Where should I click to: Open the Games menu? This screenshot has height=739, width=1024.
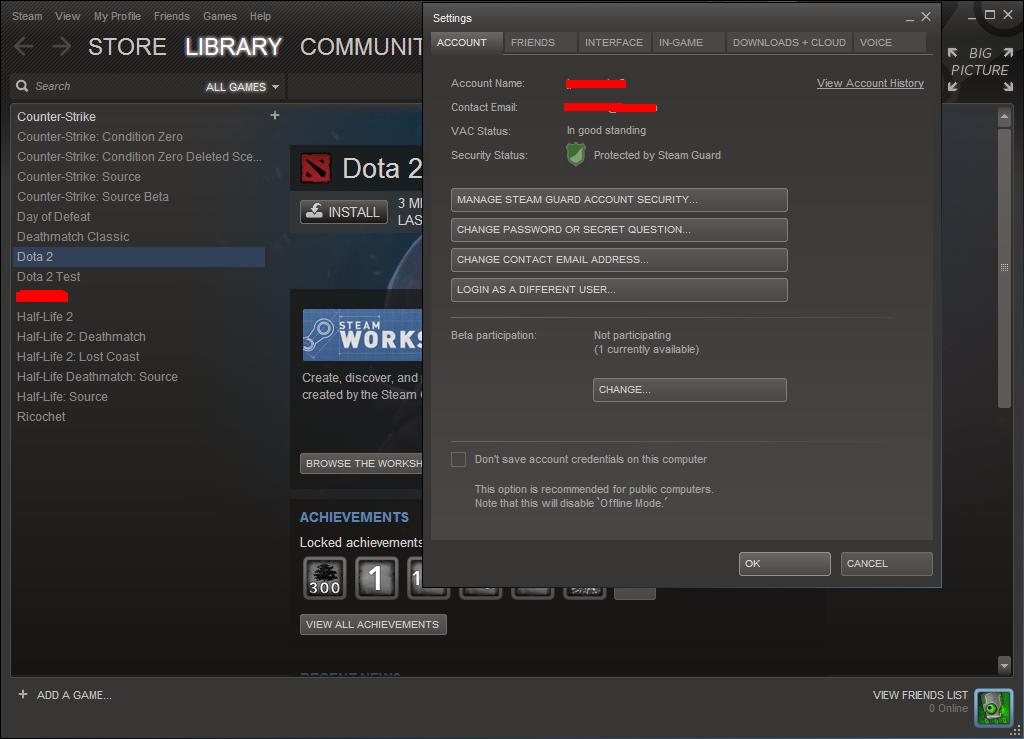219,16
